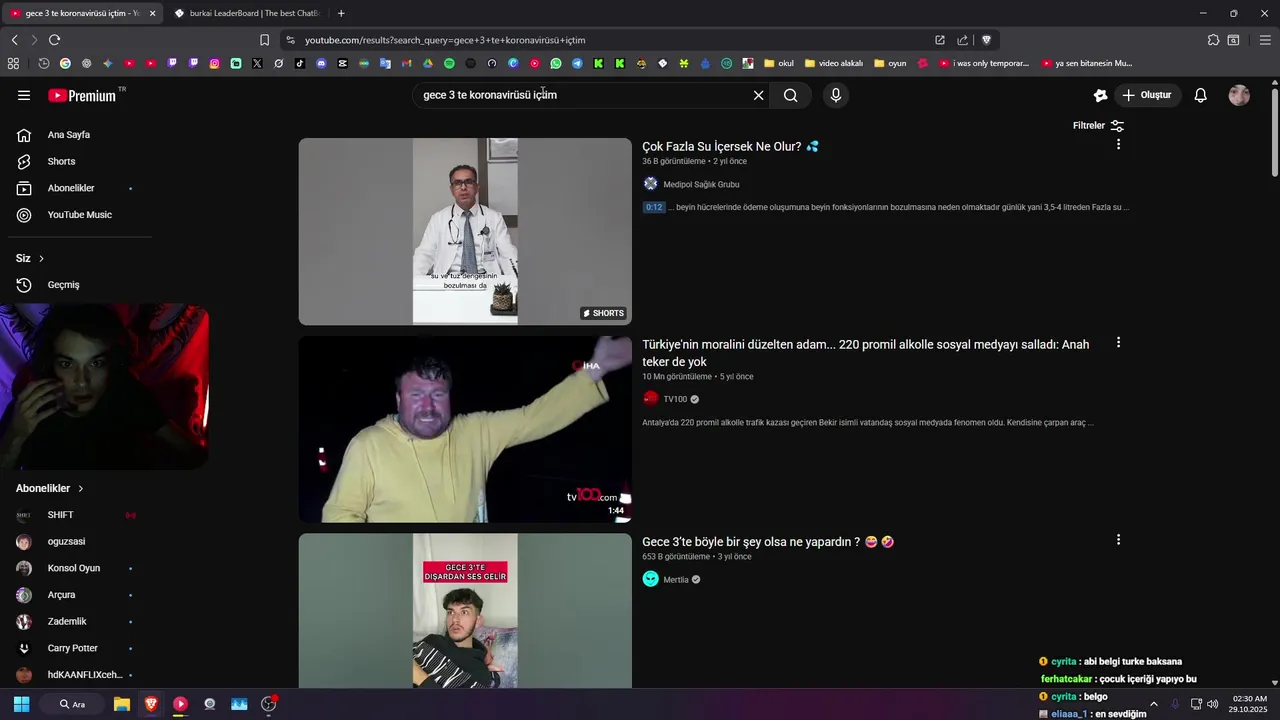Screen dimensions: 1280x720
Task: Open more options for Gece 3'te video
Action: click(1118, 539)
